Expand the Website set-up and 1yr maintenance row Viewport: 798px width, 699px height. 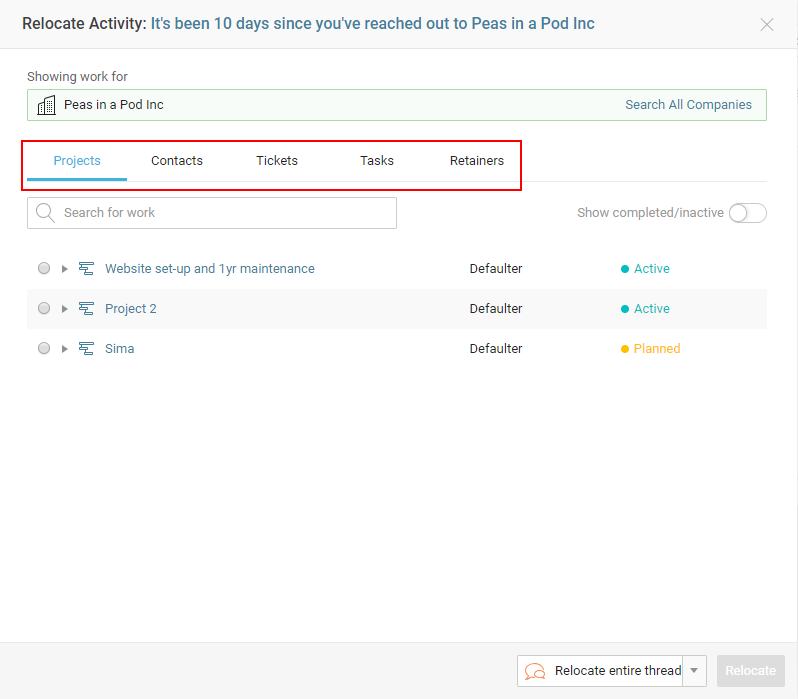65,269
